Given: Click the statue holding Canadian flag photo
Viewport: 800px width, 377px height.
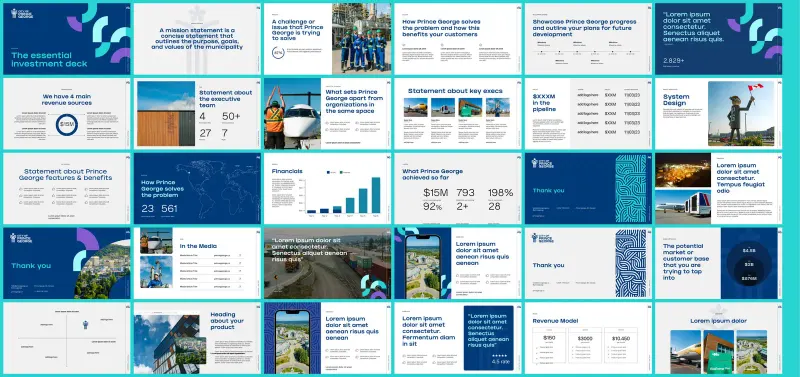Looking at the screenshot, I should pos(741,113).
